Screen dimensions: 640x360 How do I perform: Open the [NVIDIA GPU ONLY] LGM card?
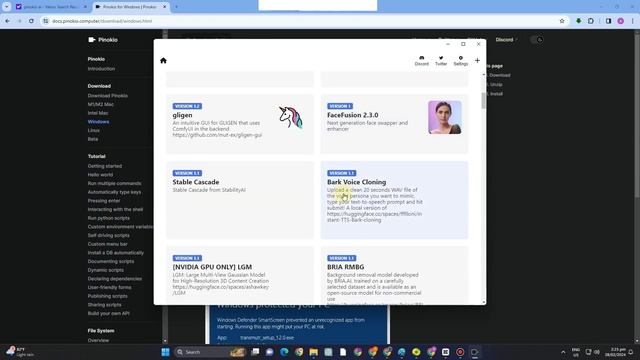240,275
